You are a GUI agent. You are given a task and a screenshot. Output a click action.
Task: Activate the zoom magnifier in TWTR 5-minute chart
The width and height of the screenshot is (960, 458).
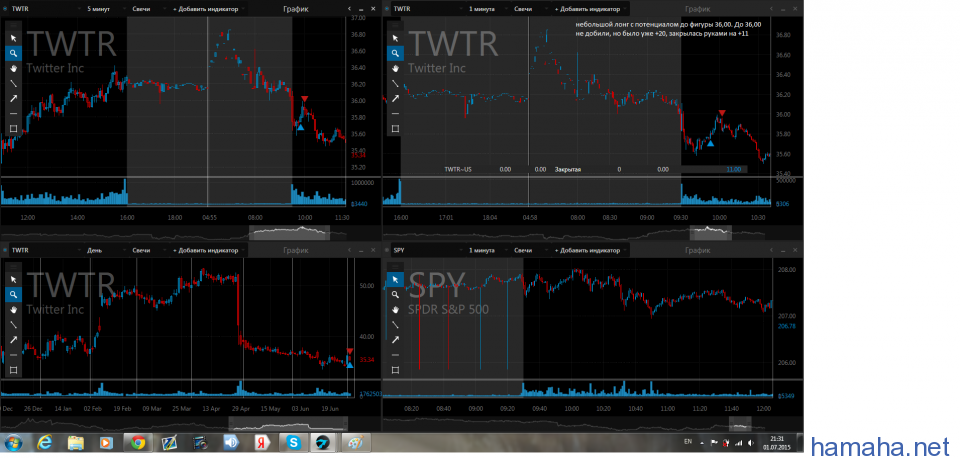[13, 53]
